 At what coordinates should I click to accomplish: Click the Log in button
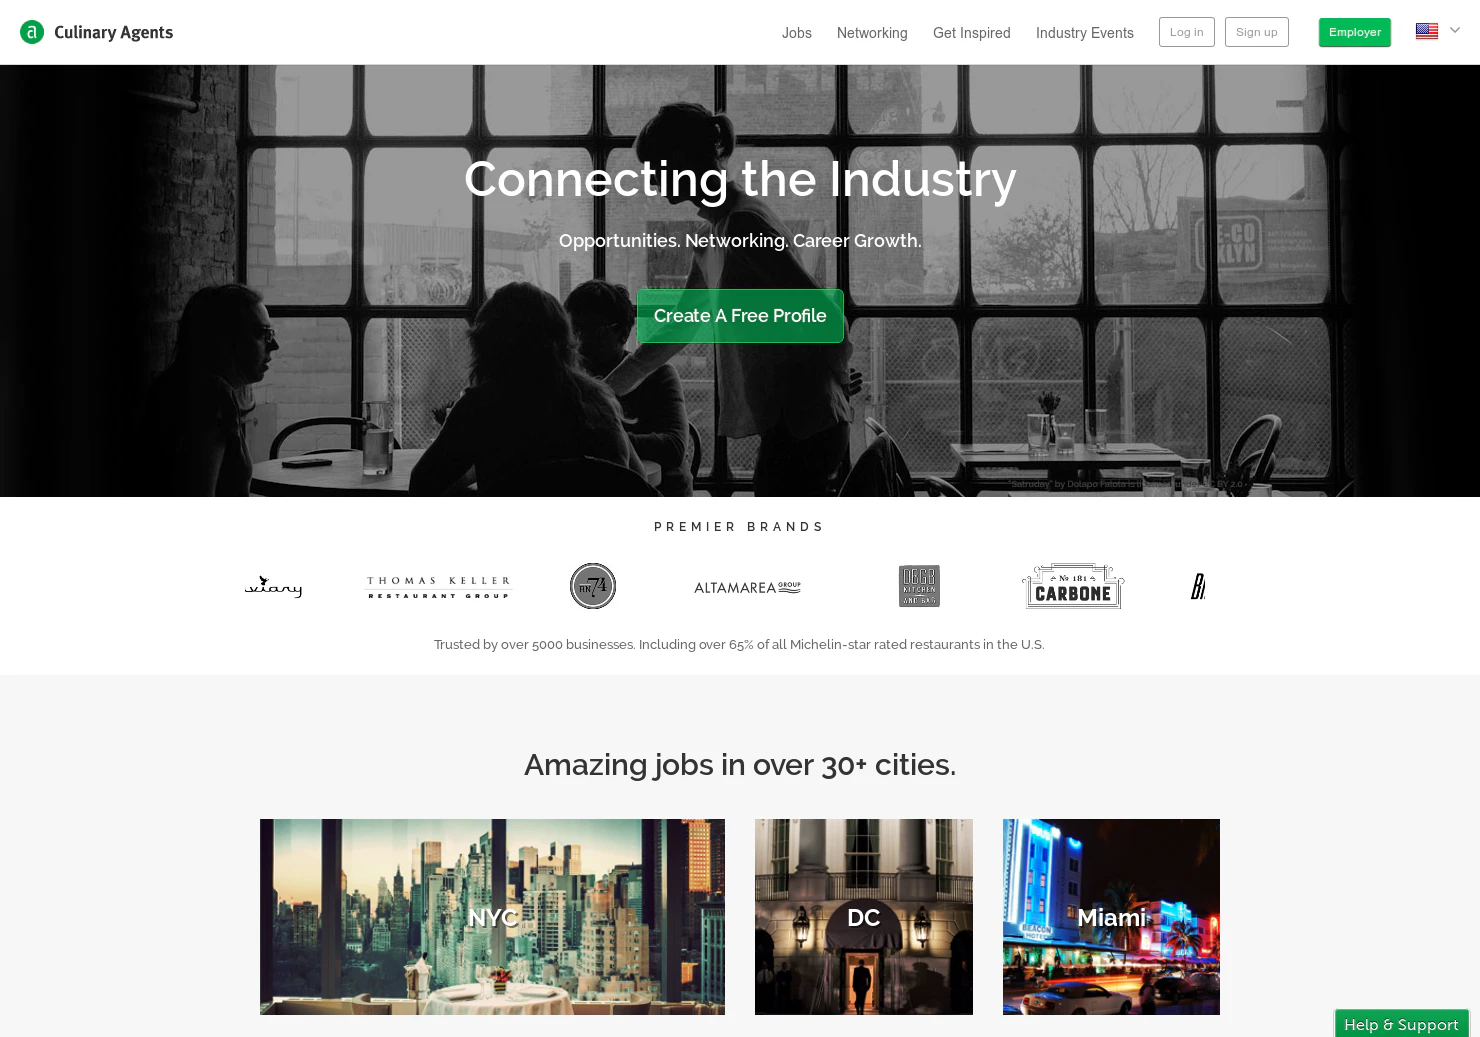coord(1187,32)
